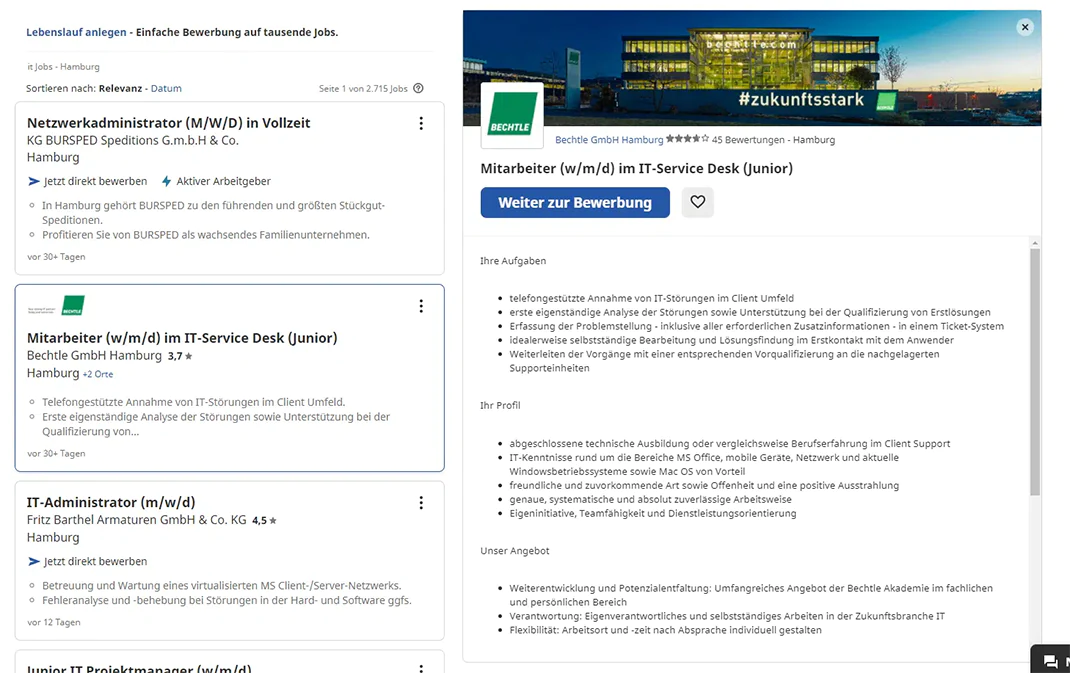This screenshot has height=673, width=1070.
Task: Open options menu for IT-Service Desk job card
Action: click(421, 306)
